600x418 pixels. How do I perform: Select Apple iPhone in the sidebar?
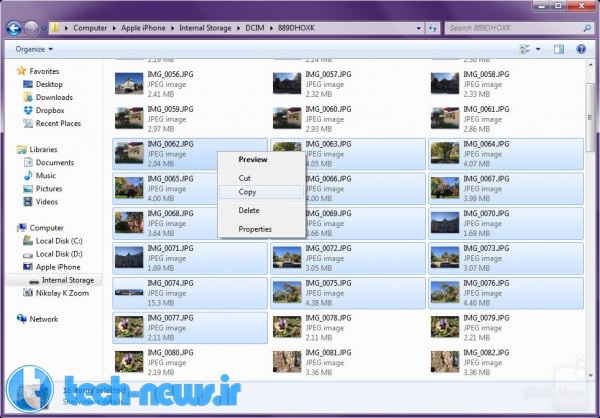tap(58, 267)
